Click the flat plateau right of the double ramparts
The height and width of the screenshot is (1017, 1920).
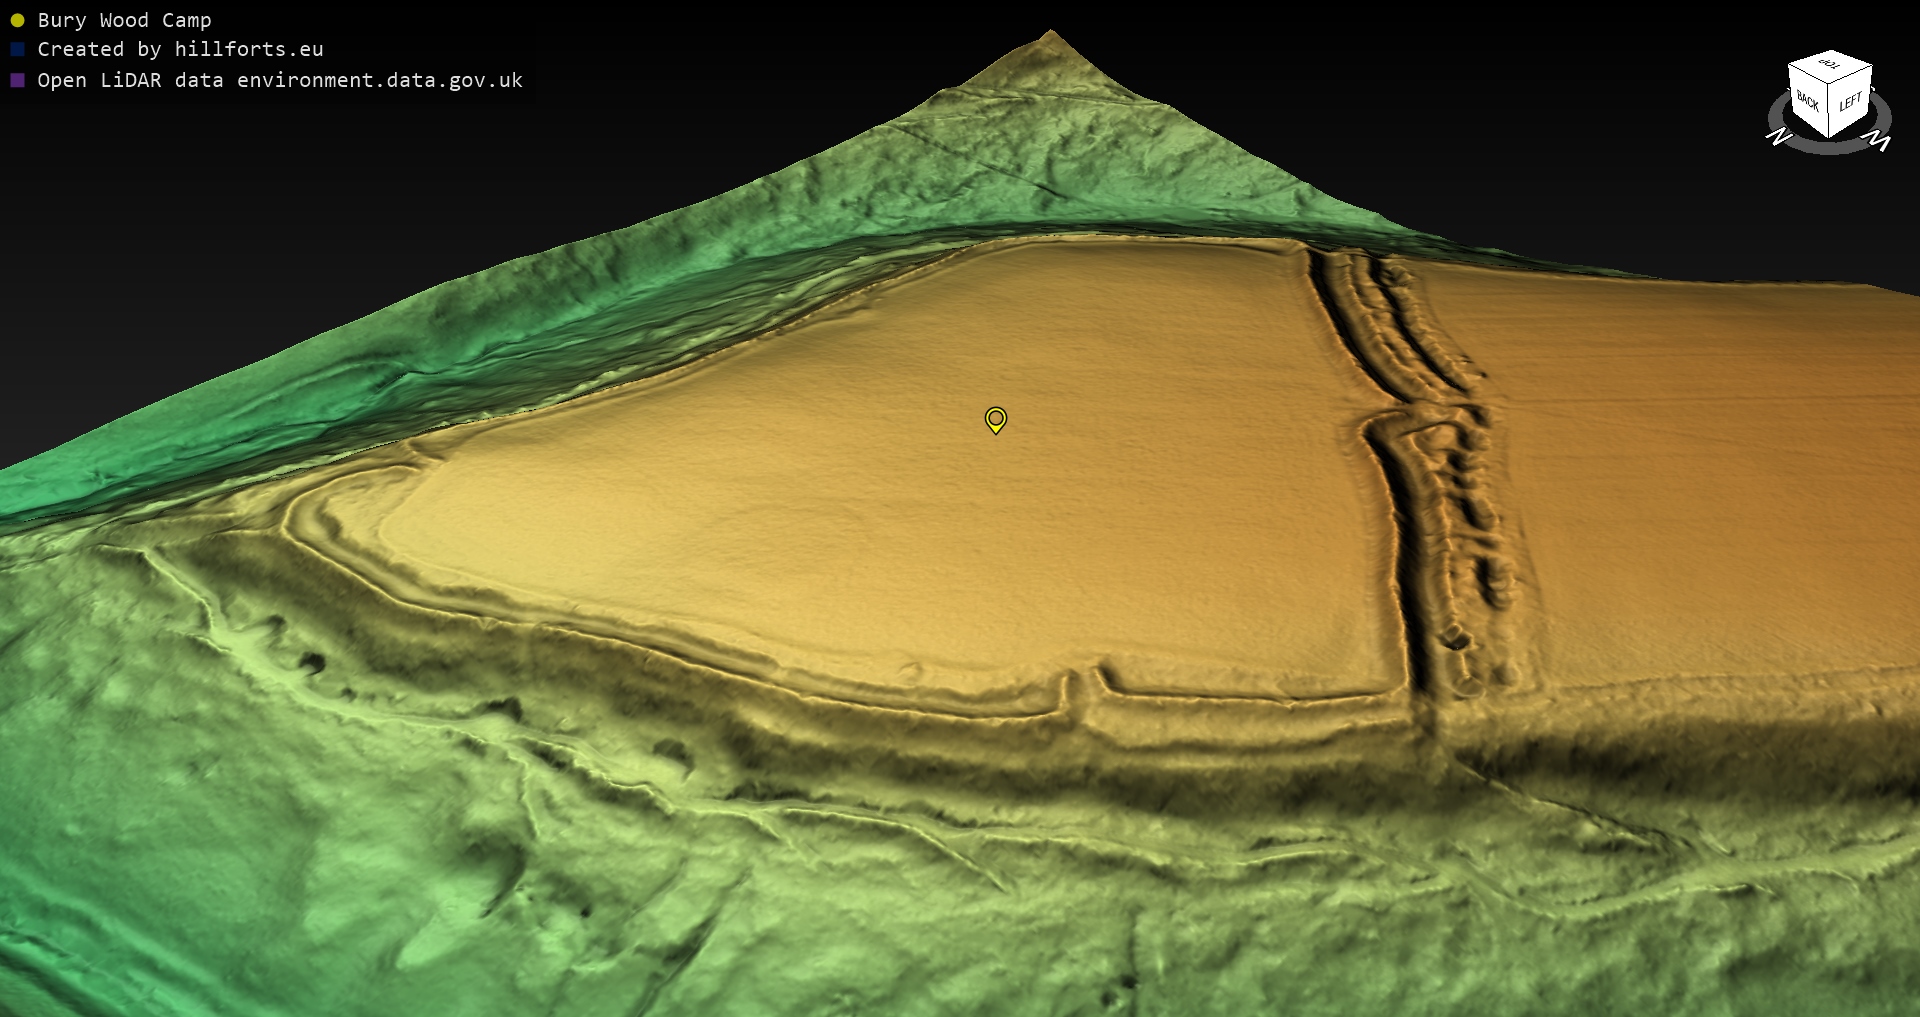pos(1700,450)
